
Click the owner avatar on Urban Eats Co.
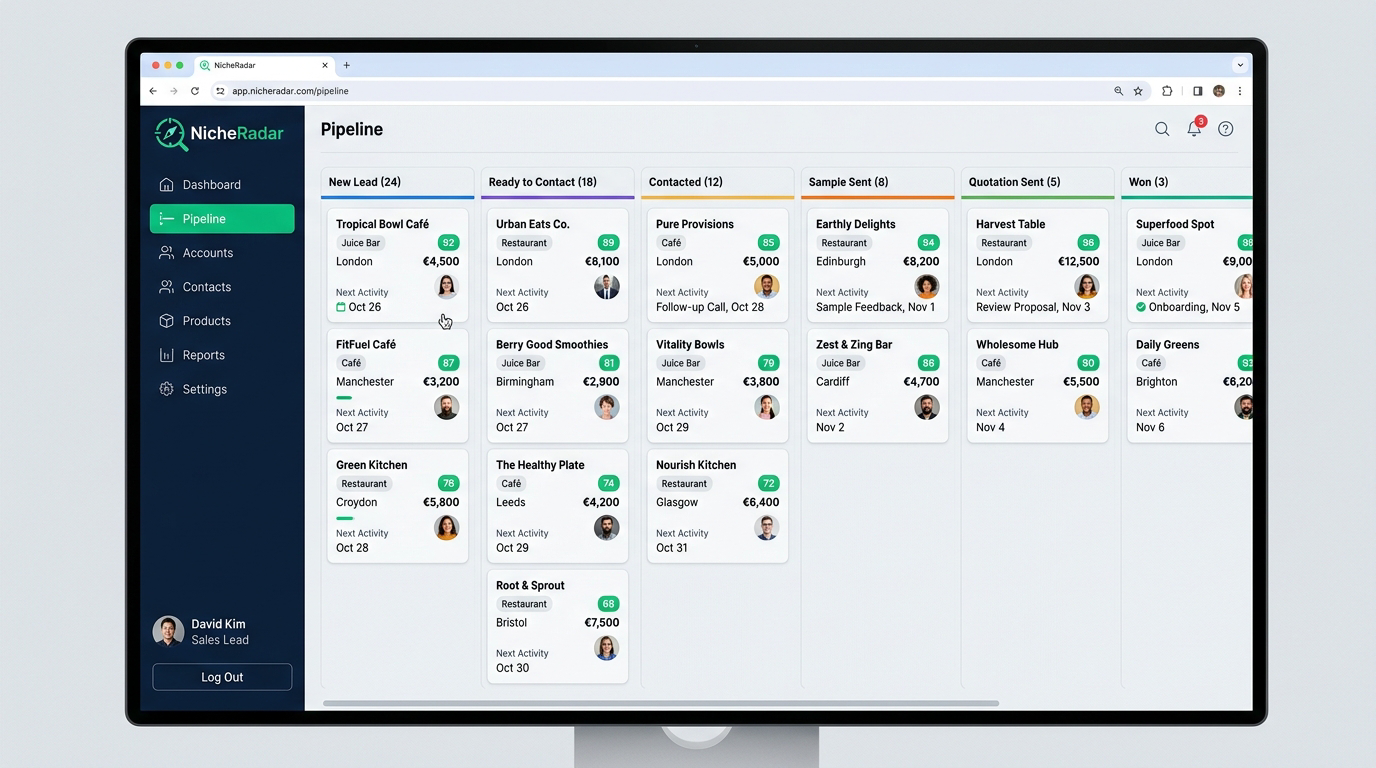coord(607,287)
